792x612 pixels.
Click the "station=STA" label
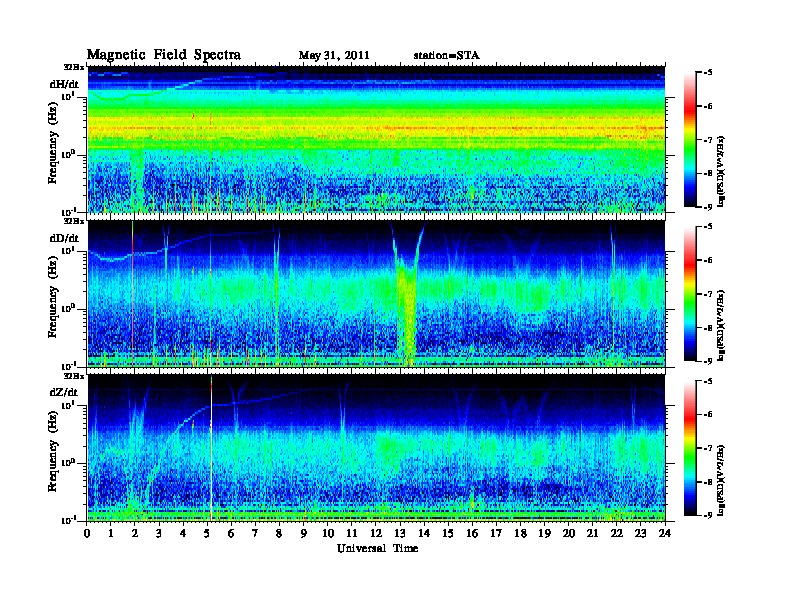coord(447,56)
